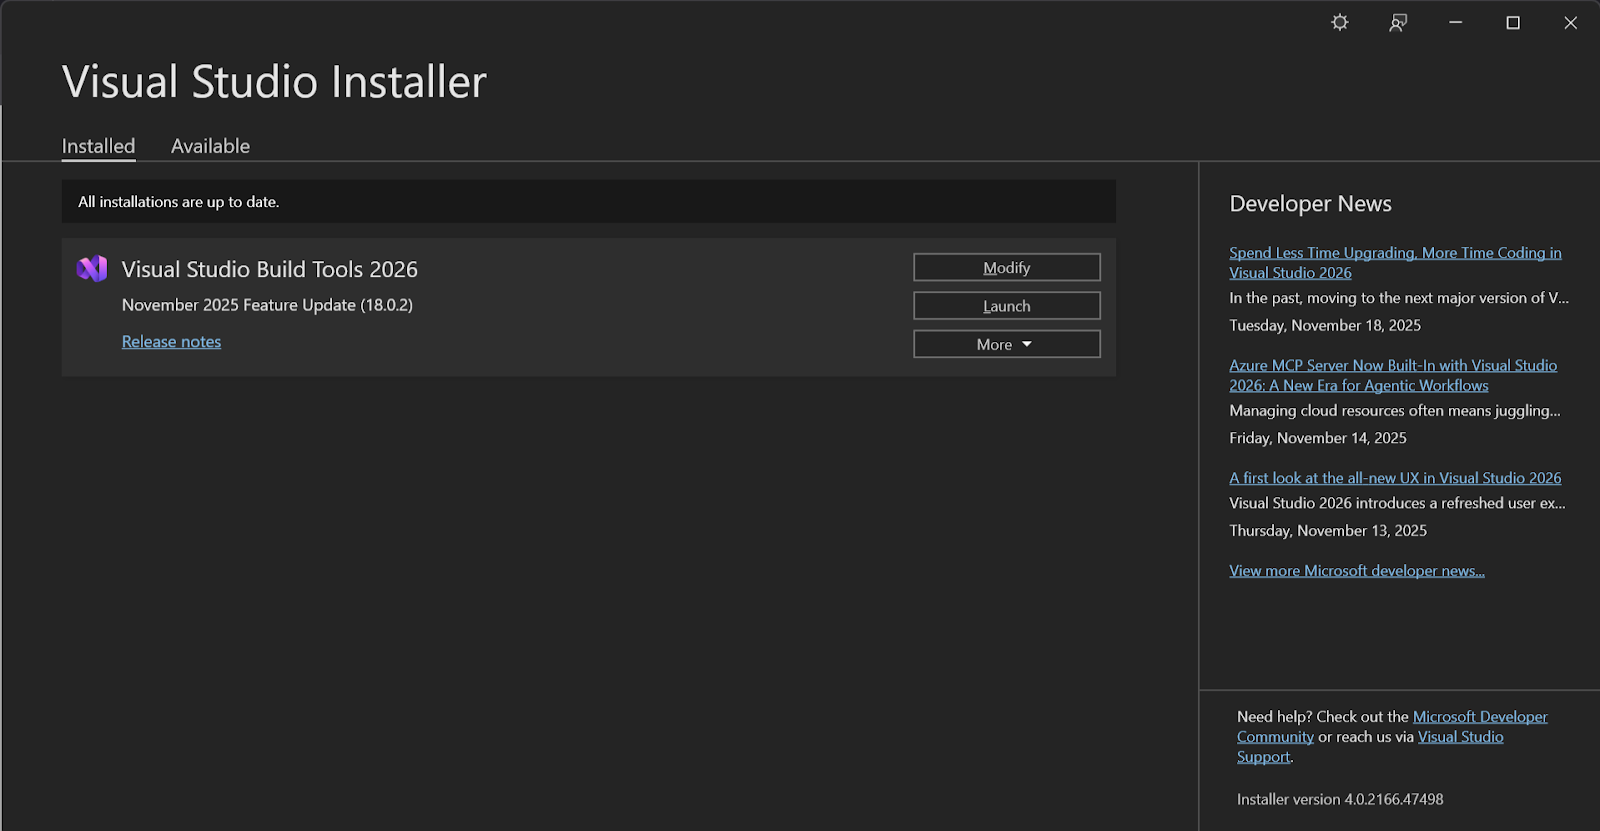Click the Visual Studio Build Tools logo

92,269
